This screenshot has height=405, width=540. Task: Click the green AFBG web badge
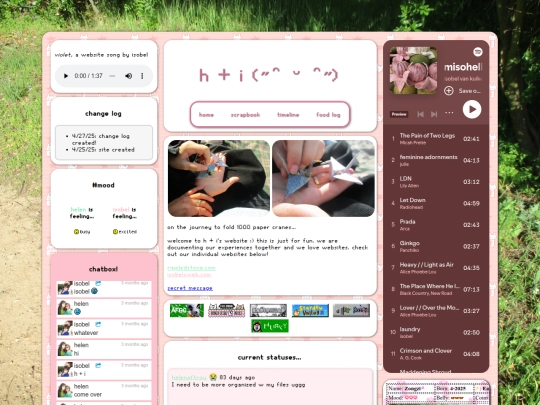click(x=187, y=310)
